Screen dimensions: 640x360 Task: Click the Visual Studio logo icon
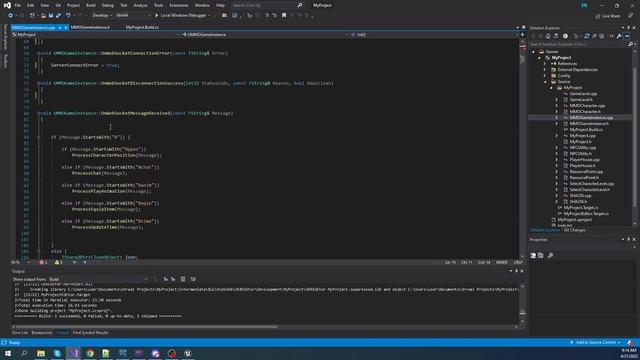[7, 5]
